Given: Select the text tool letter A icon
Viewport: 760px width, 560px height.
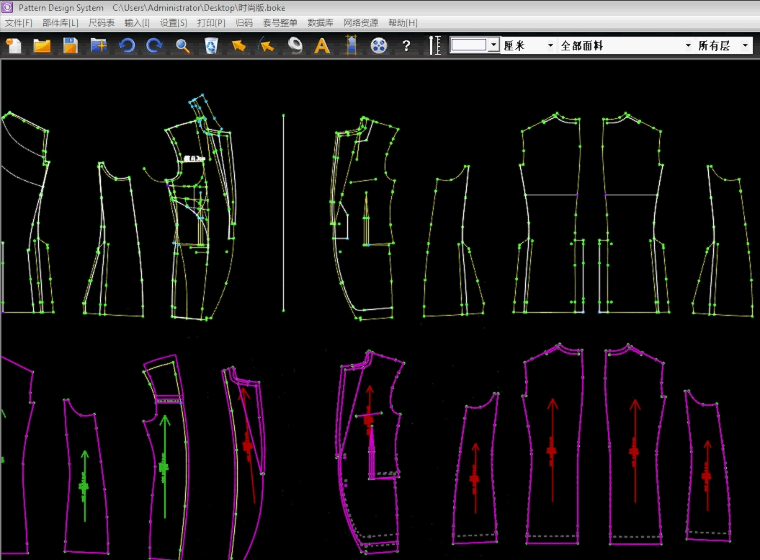Looking at the screenshot, I should 321,45.
